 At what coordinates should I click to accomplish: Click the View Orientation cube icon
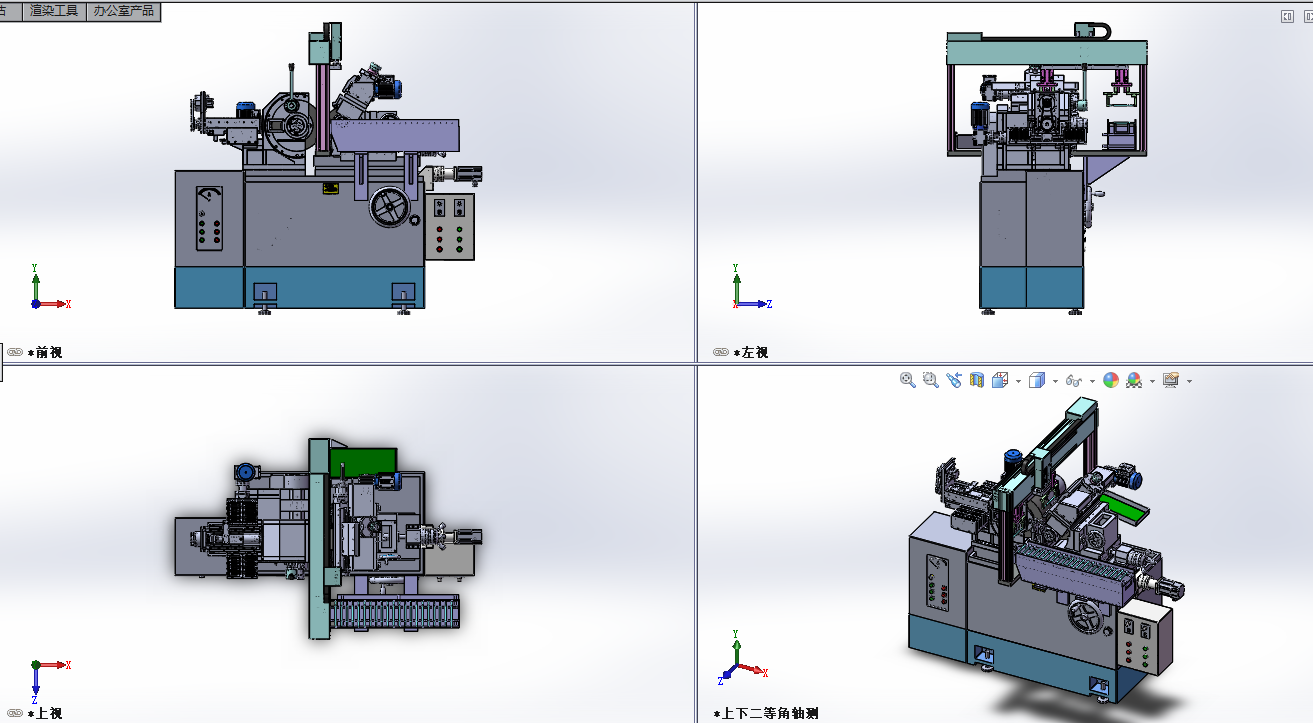pyautogui.click(x=999, y=380)
